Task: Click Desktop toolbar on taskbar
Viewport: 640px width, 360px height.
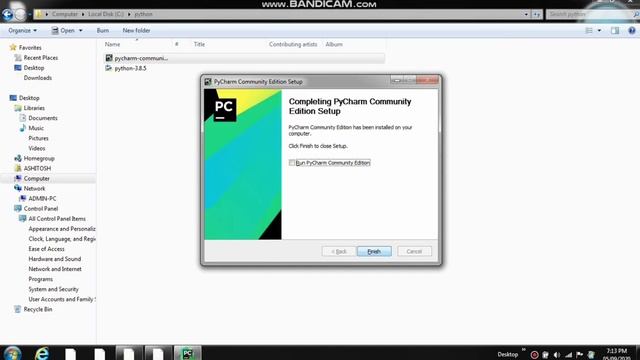Action: pyautogui.click(x=507, y=354)
